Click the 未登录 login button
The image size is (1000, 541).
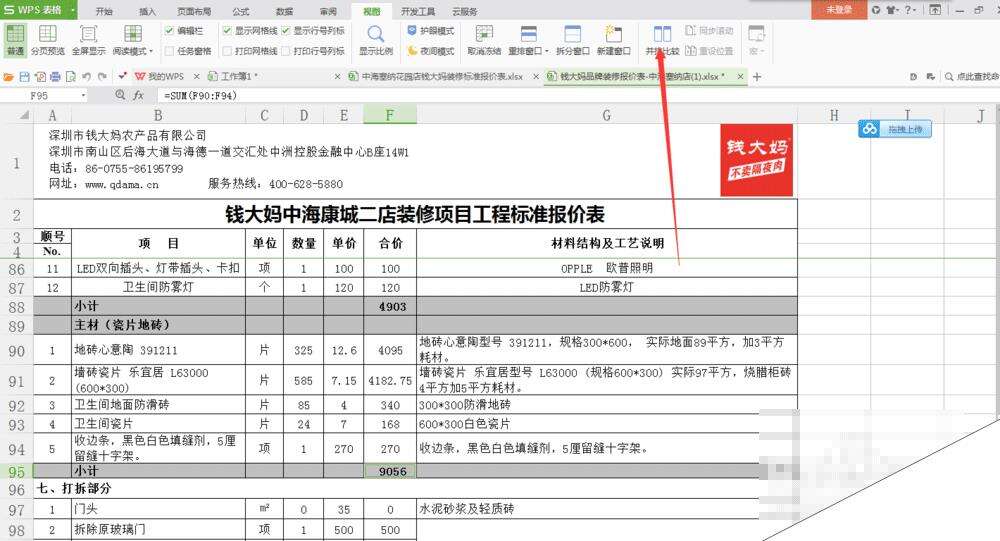click(x=839, y=10)
